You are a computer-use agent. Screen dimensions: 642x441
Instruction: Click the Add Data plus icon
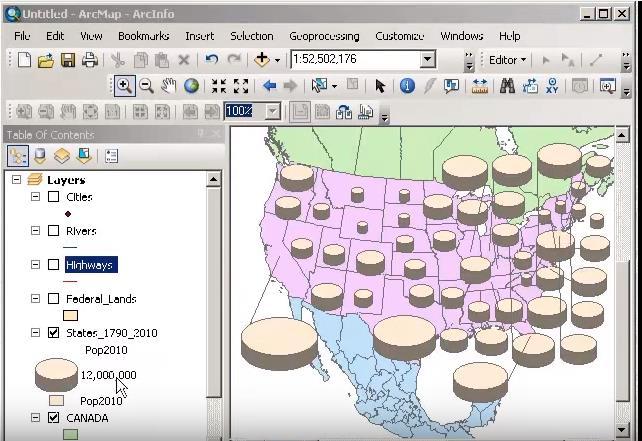tap(262, 60)
